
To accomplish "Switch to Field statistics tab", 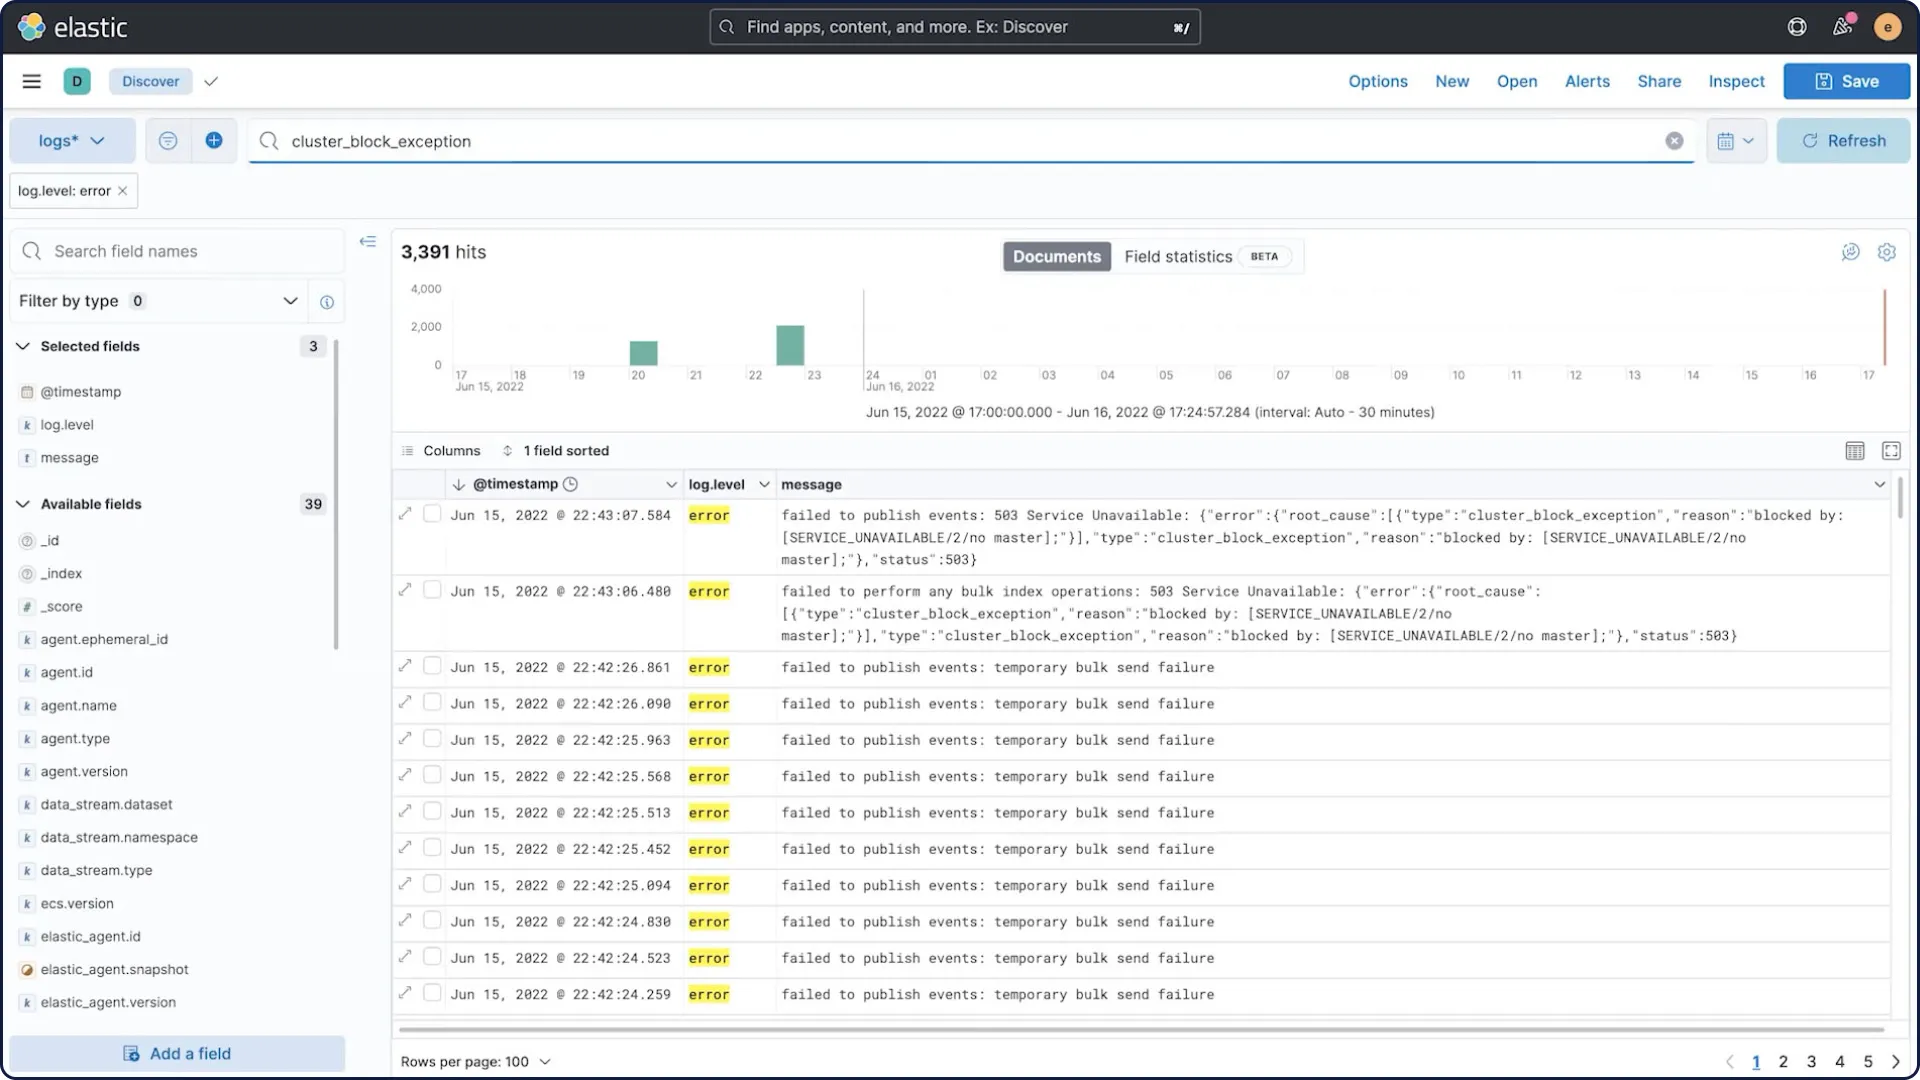I will click(x=1178, y=257).
